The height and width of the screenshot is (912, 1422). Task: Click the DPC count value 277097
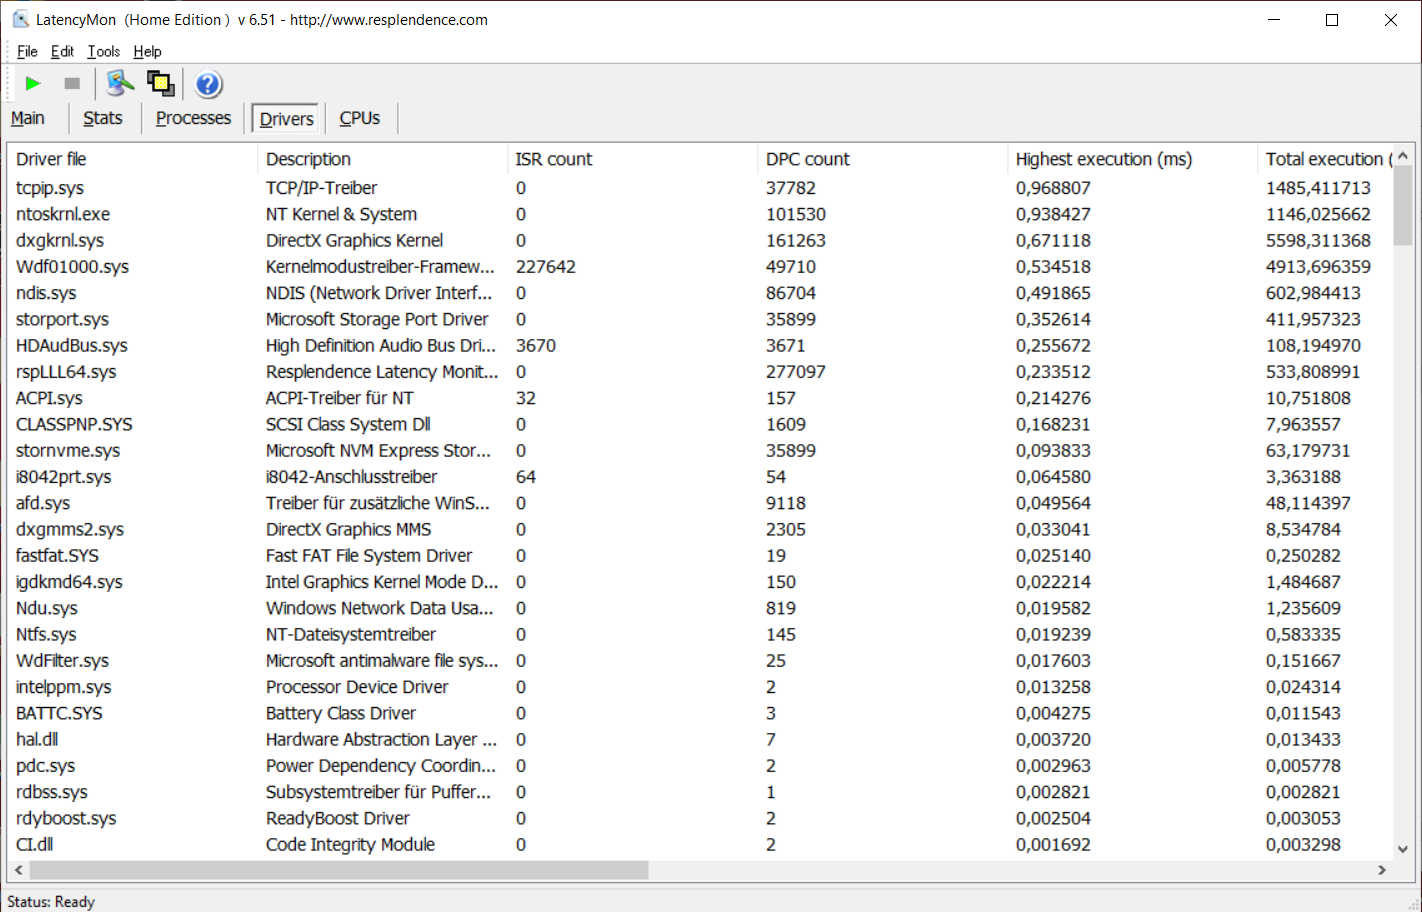click(796, 372)
